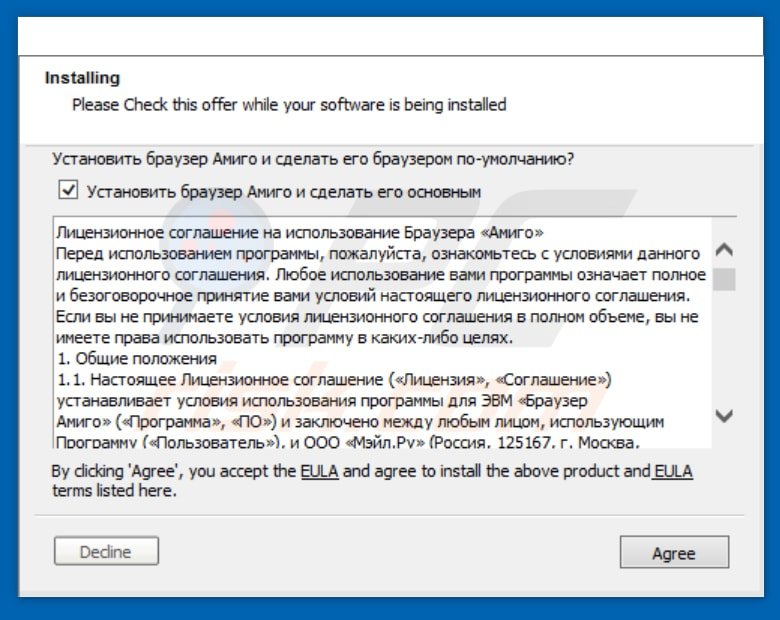The height and width of the screenshot is (620, 780).
Task: Click the '1. Общие положения' section heading
Action: [137, 359]
